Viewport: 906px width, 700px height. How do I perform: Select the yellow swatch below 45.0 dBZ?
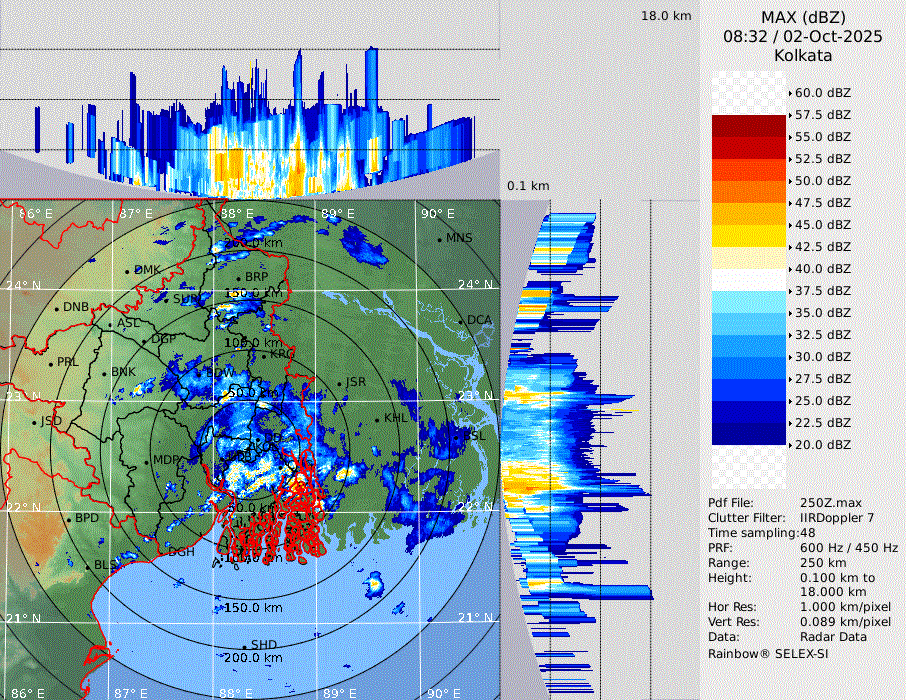click(x=748, y=236)
